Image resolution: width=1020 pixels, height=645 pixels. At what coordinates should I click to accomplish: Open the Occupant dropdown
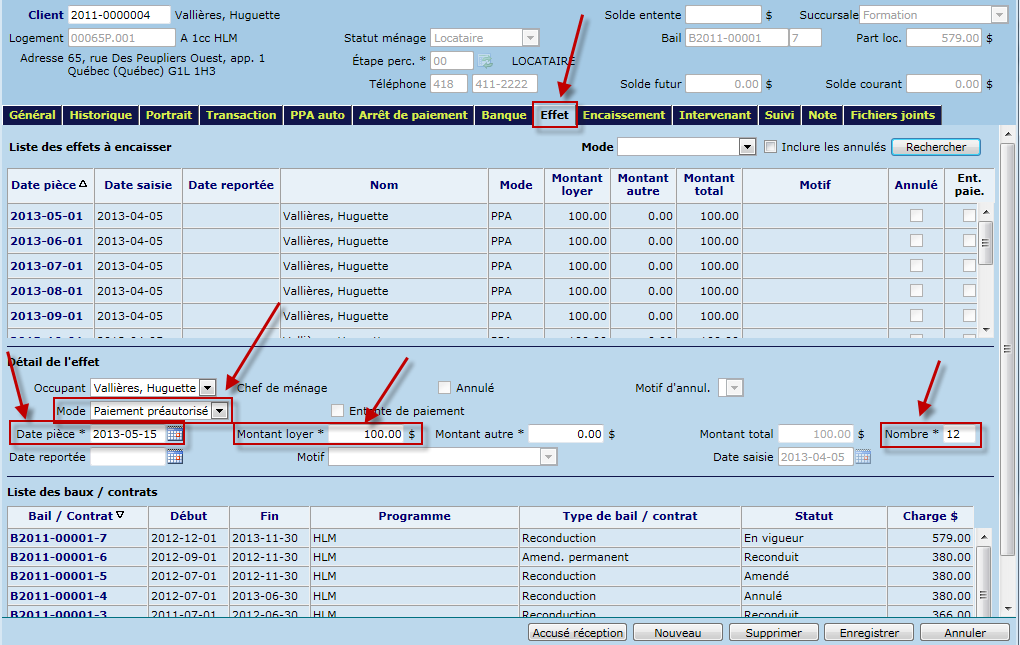pos(207,388)
